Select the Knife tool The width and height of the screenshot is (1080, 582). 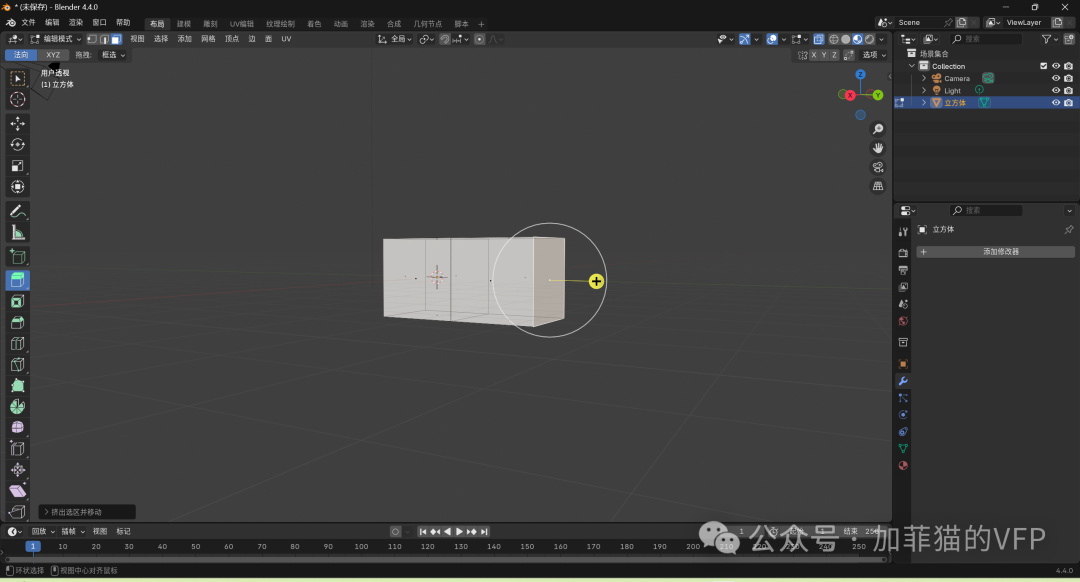pos(17,364)
